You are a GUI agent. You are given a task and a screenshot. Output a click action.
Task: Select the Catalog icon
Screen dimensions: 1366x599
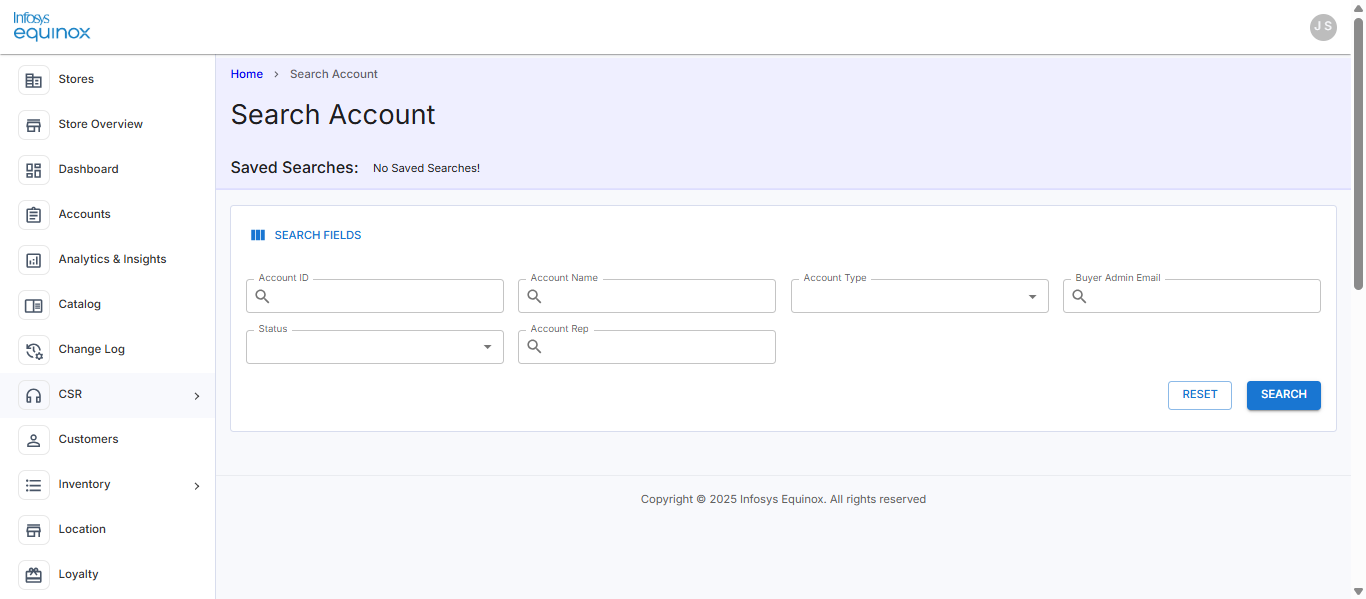34,305
